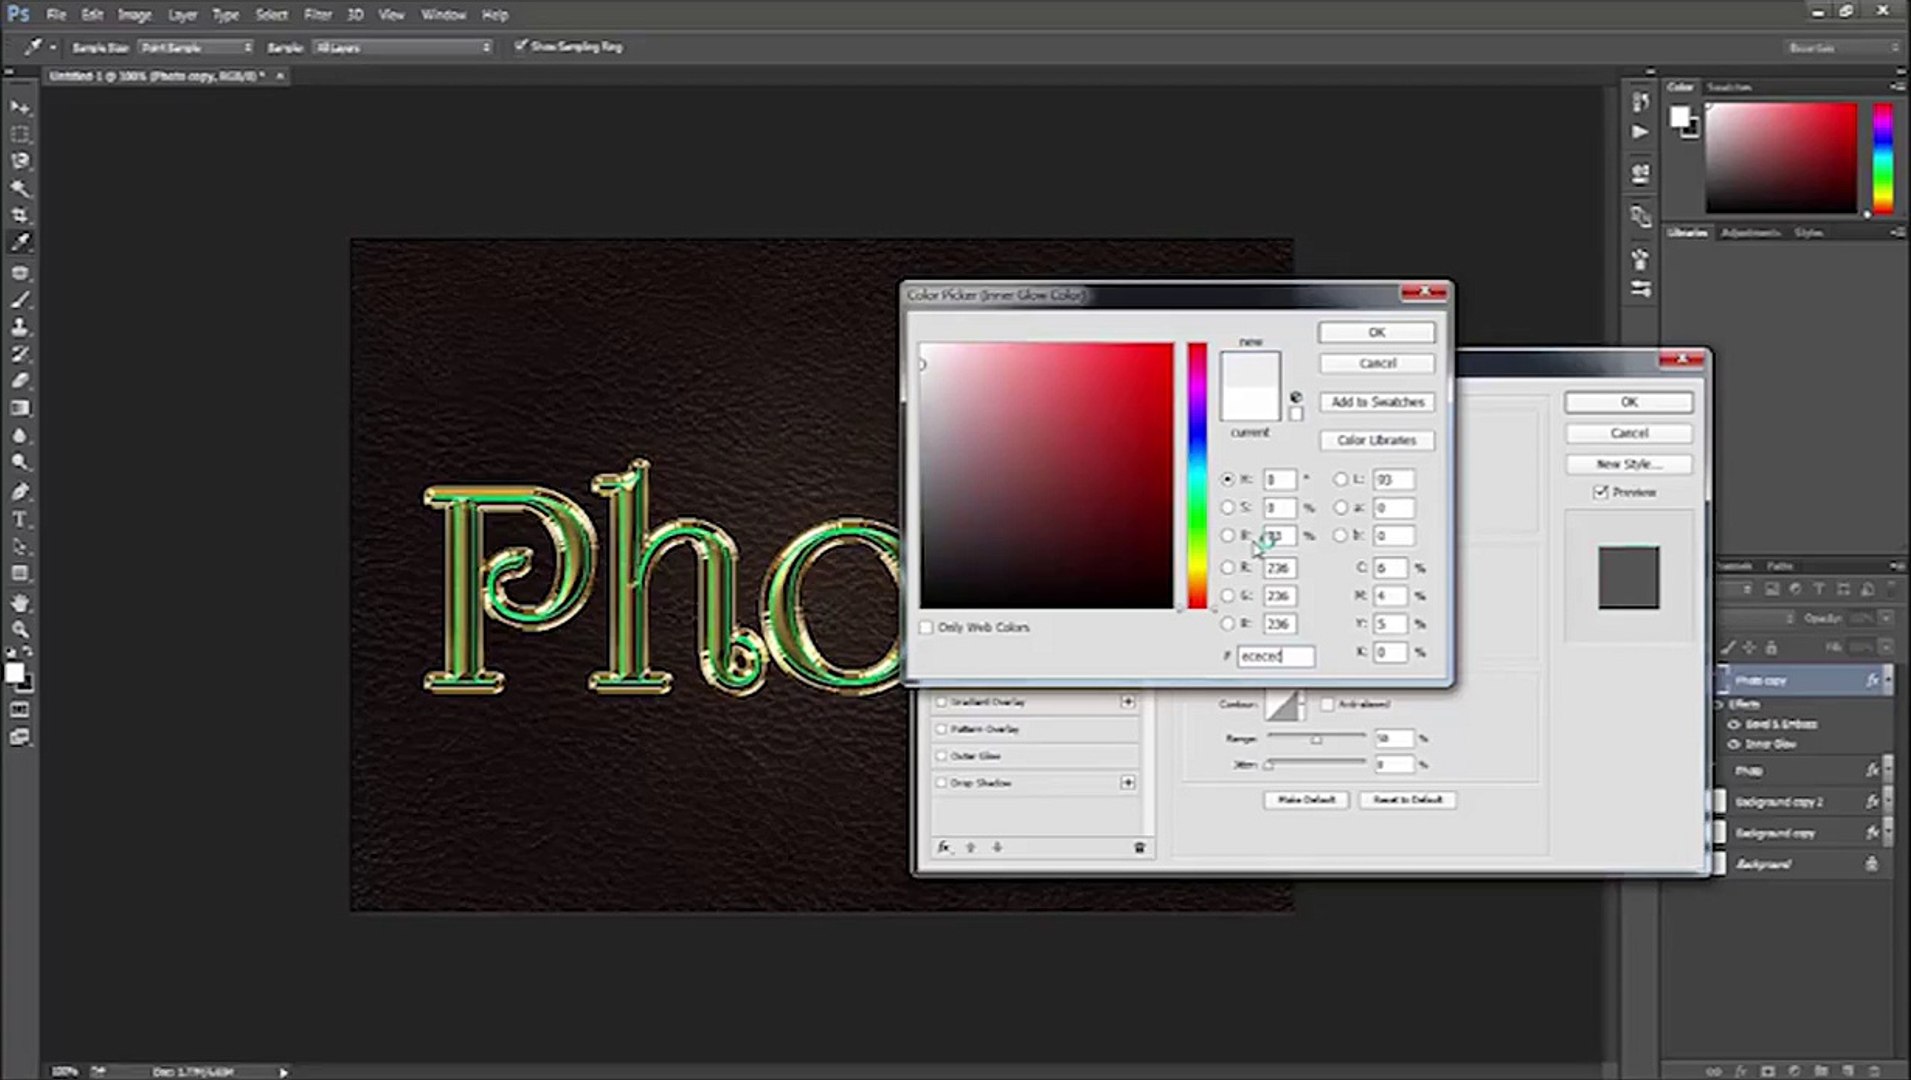Toggle Quick Mask mode icon
The height and width of the screenshot is (1080, 1911).
tap(20, 710)
